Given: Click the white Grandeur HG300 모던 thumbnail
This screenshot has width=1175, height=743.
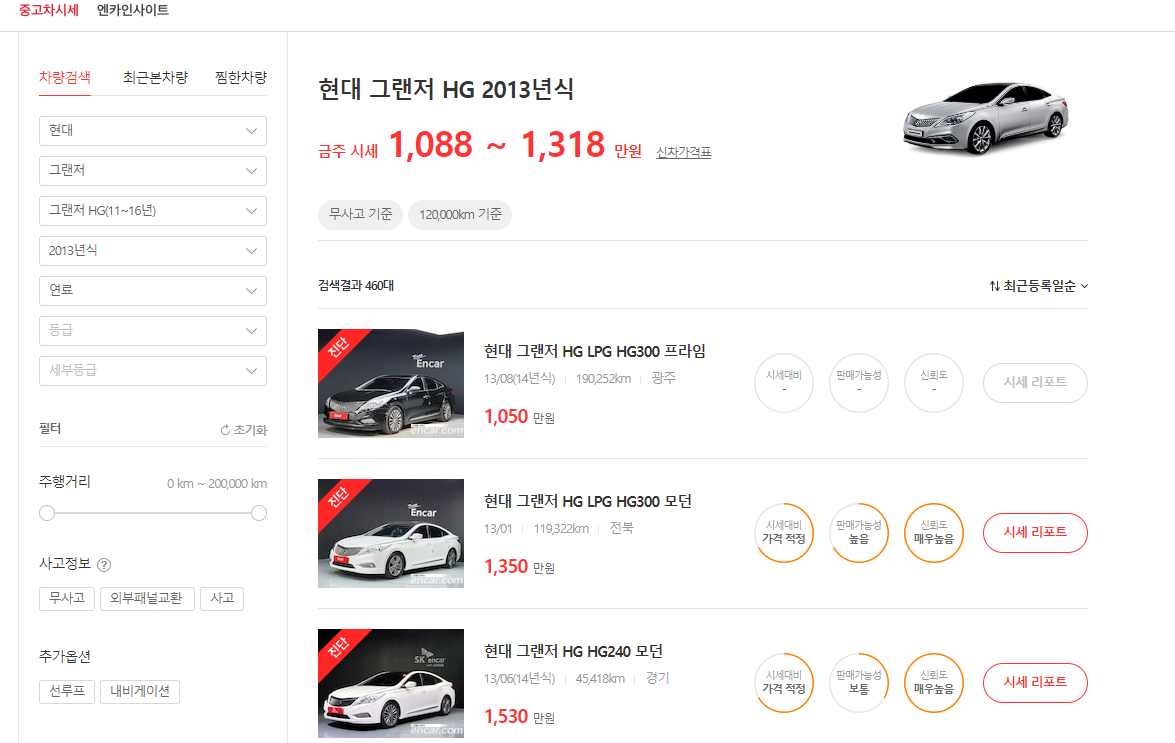Looking at the screenshot, I should (x=390, y=533).
